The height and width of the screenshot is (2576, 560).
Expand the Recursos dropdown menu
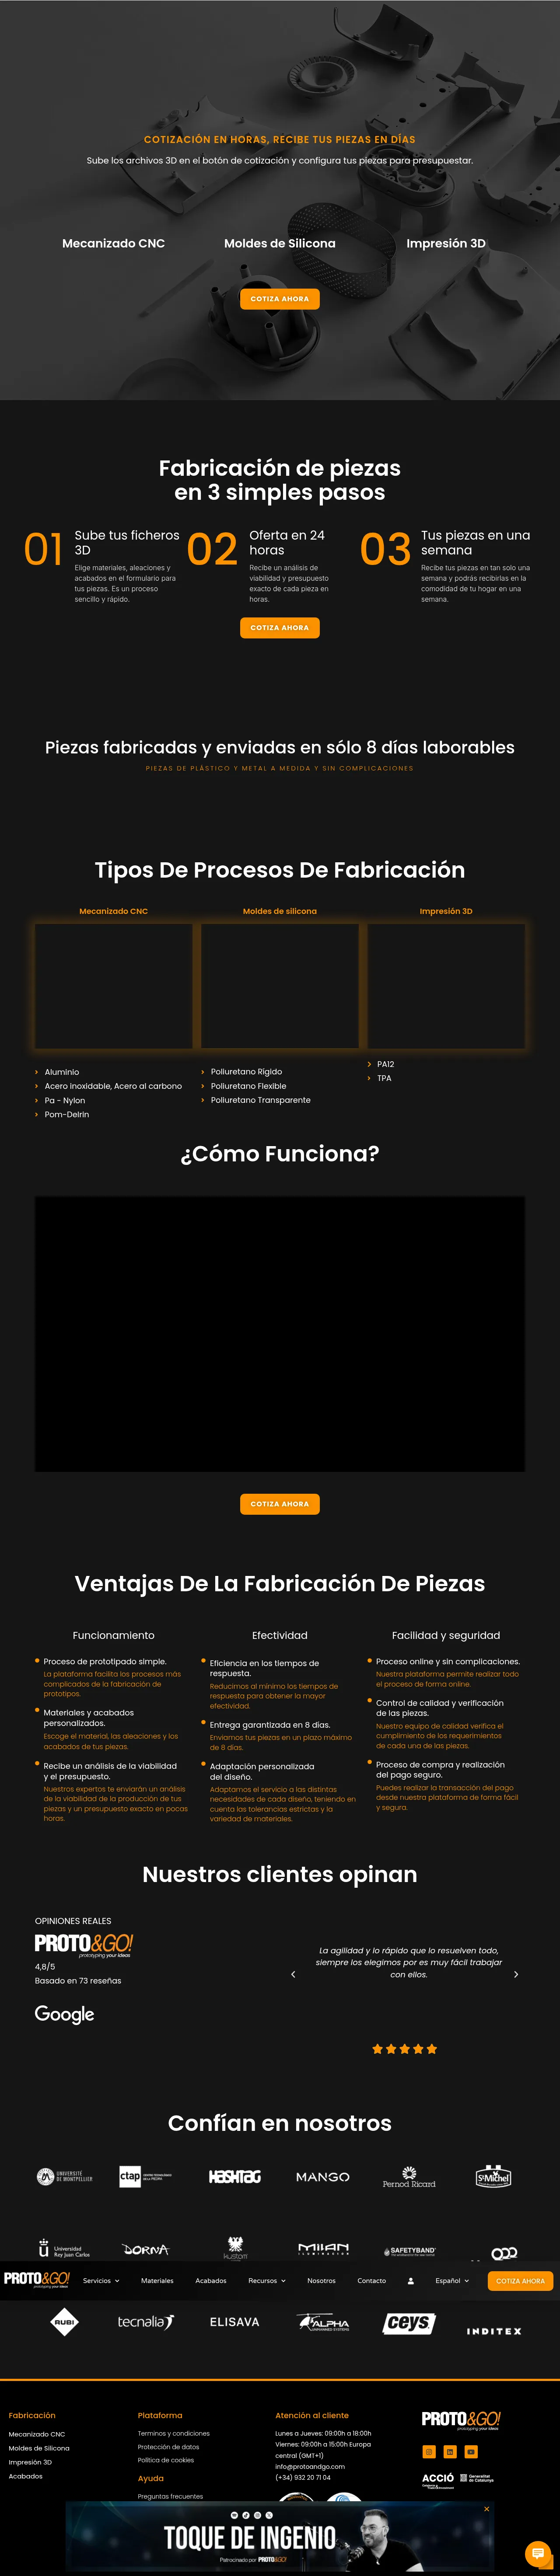pyautogui.click(x=266, y=2281)
